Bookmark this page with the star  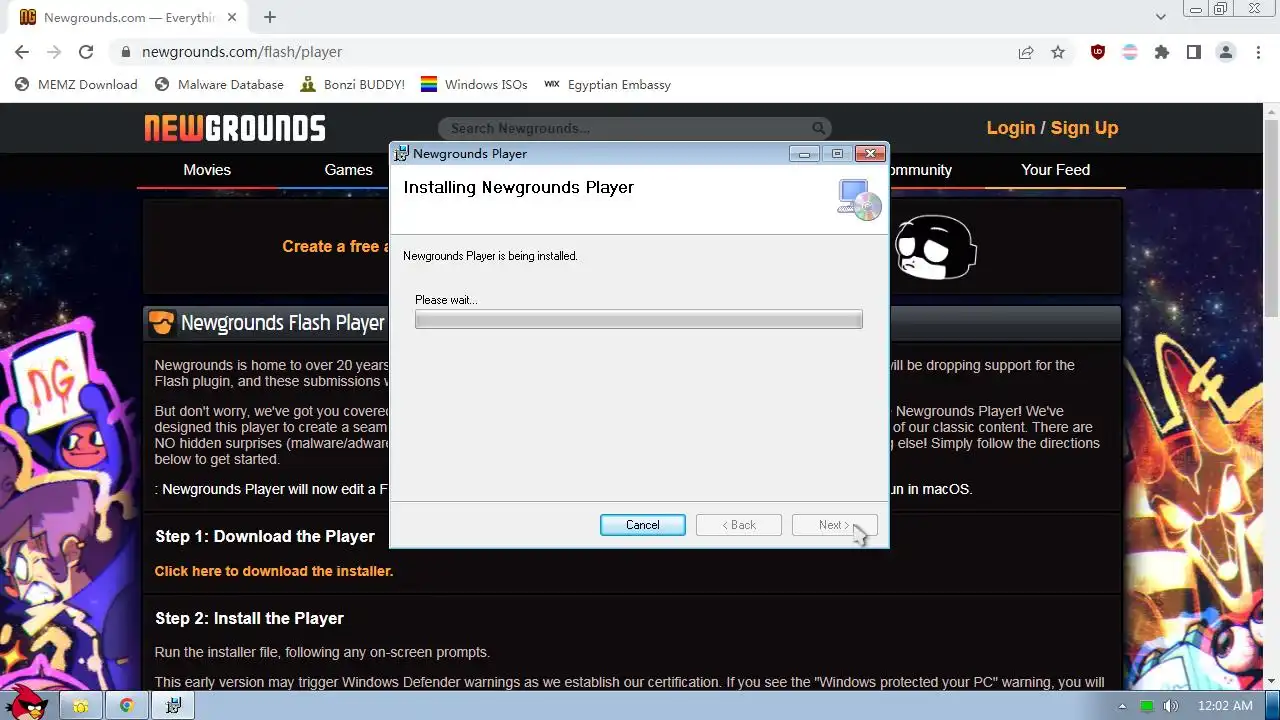[x=1058, y=52]
